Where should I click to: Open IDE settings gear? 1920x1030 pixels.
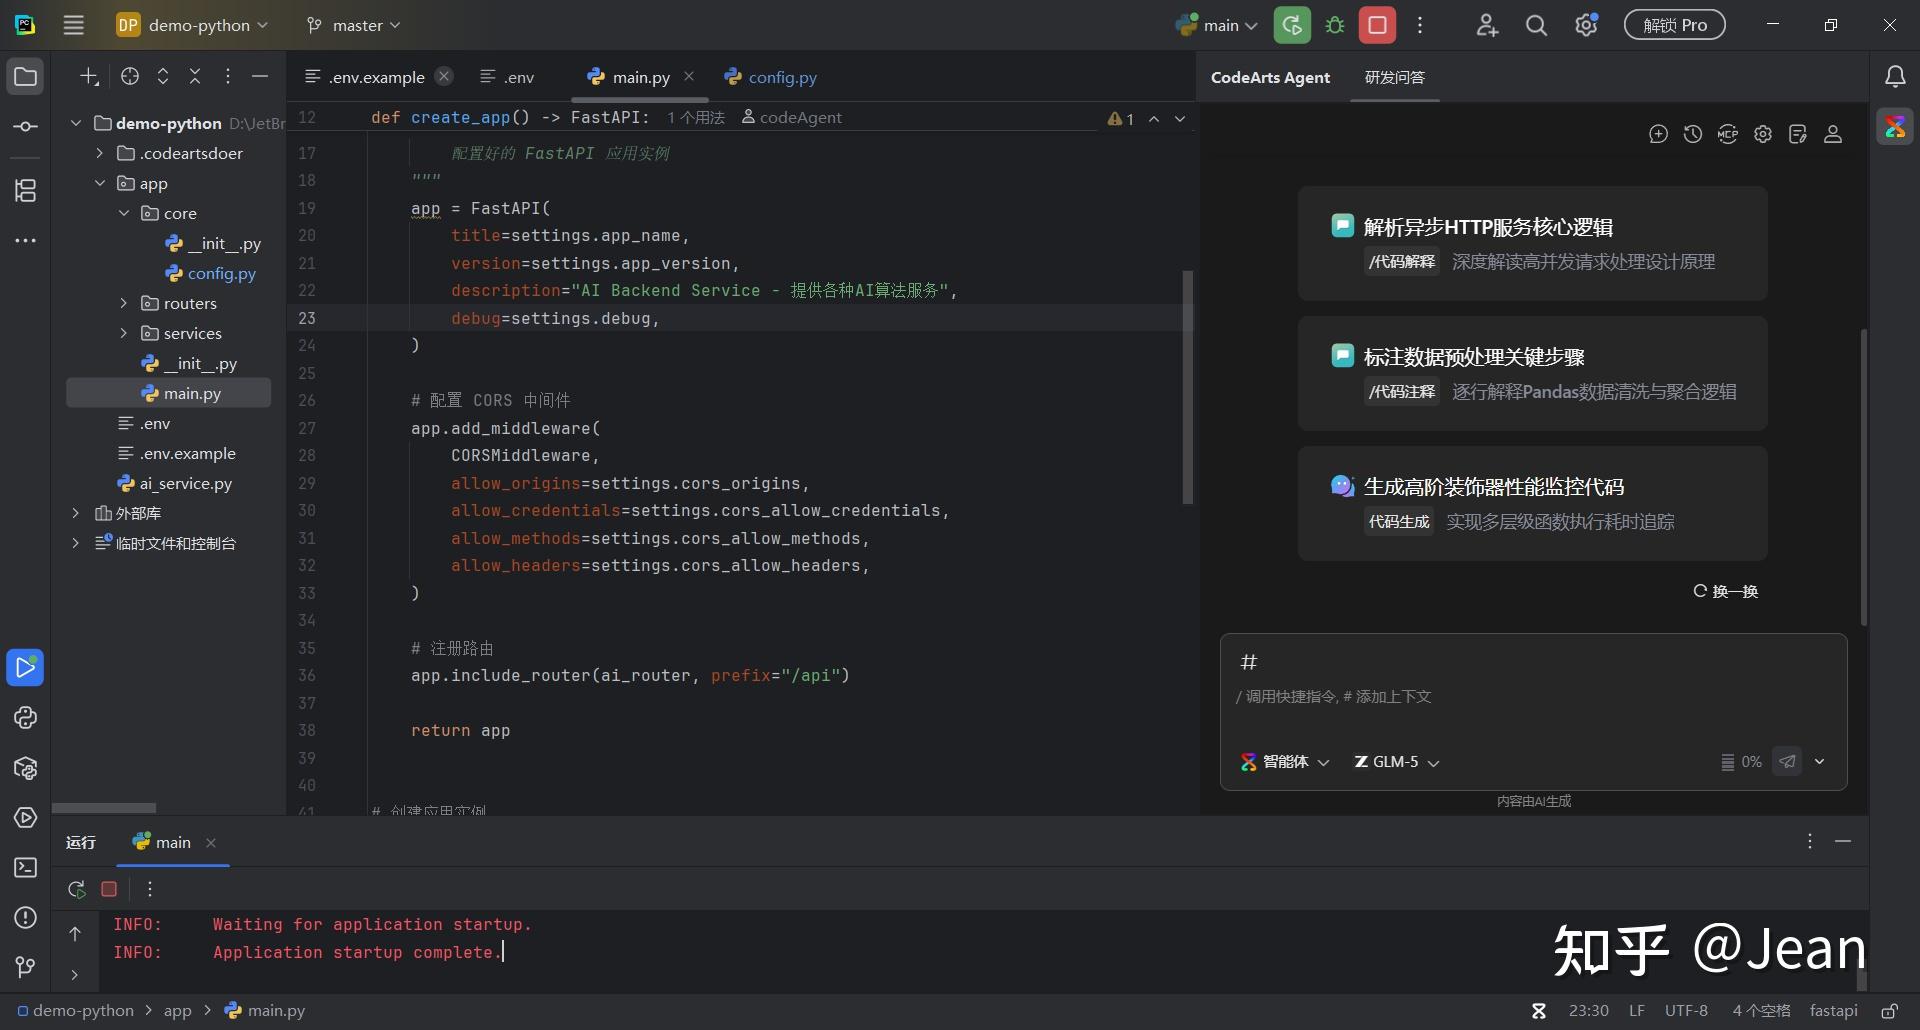[x=1587, y=25]
